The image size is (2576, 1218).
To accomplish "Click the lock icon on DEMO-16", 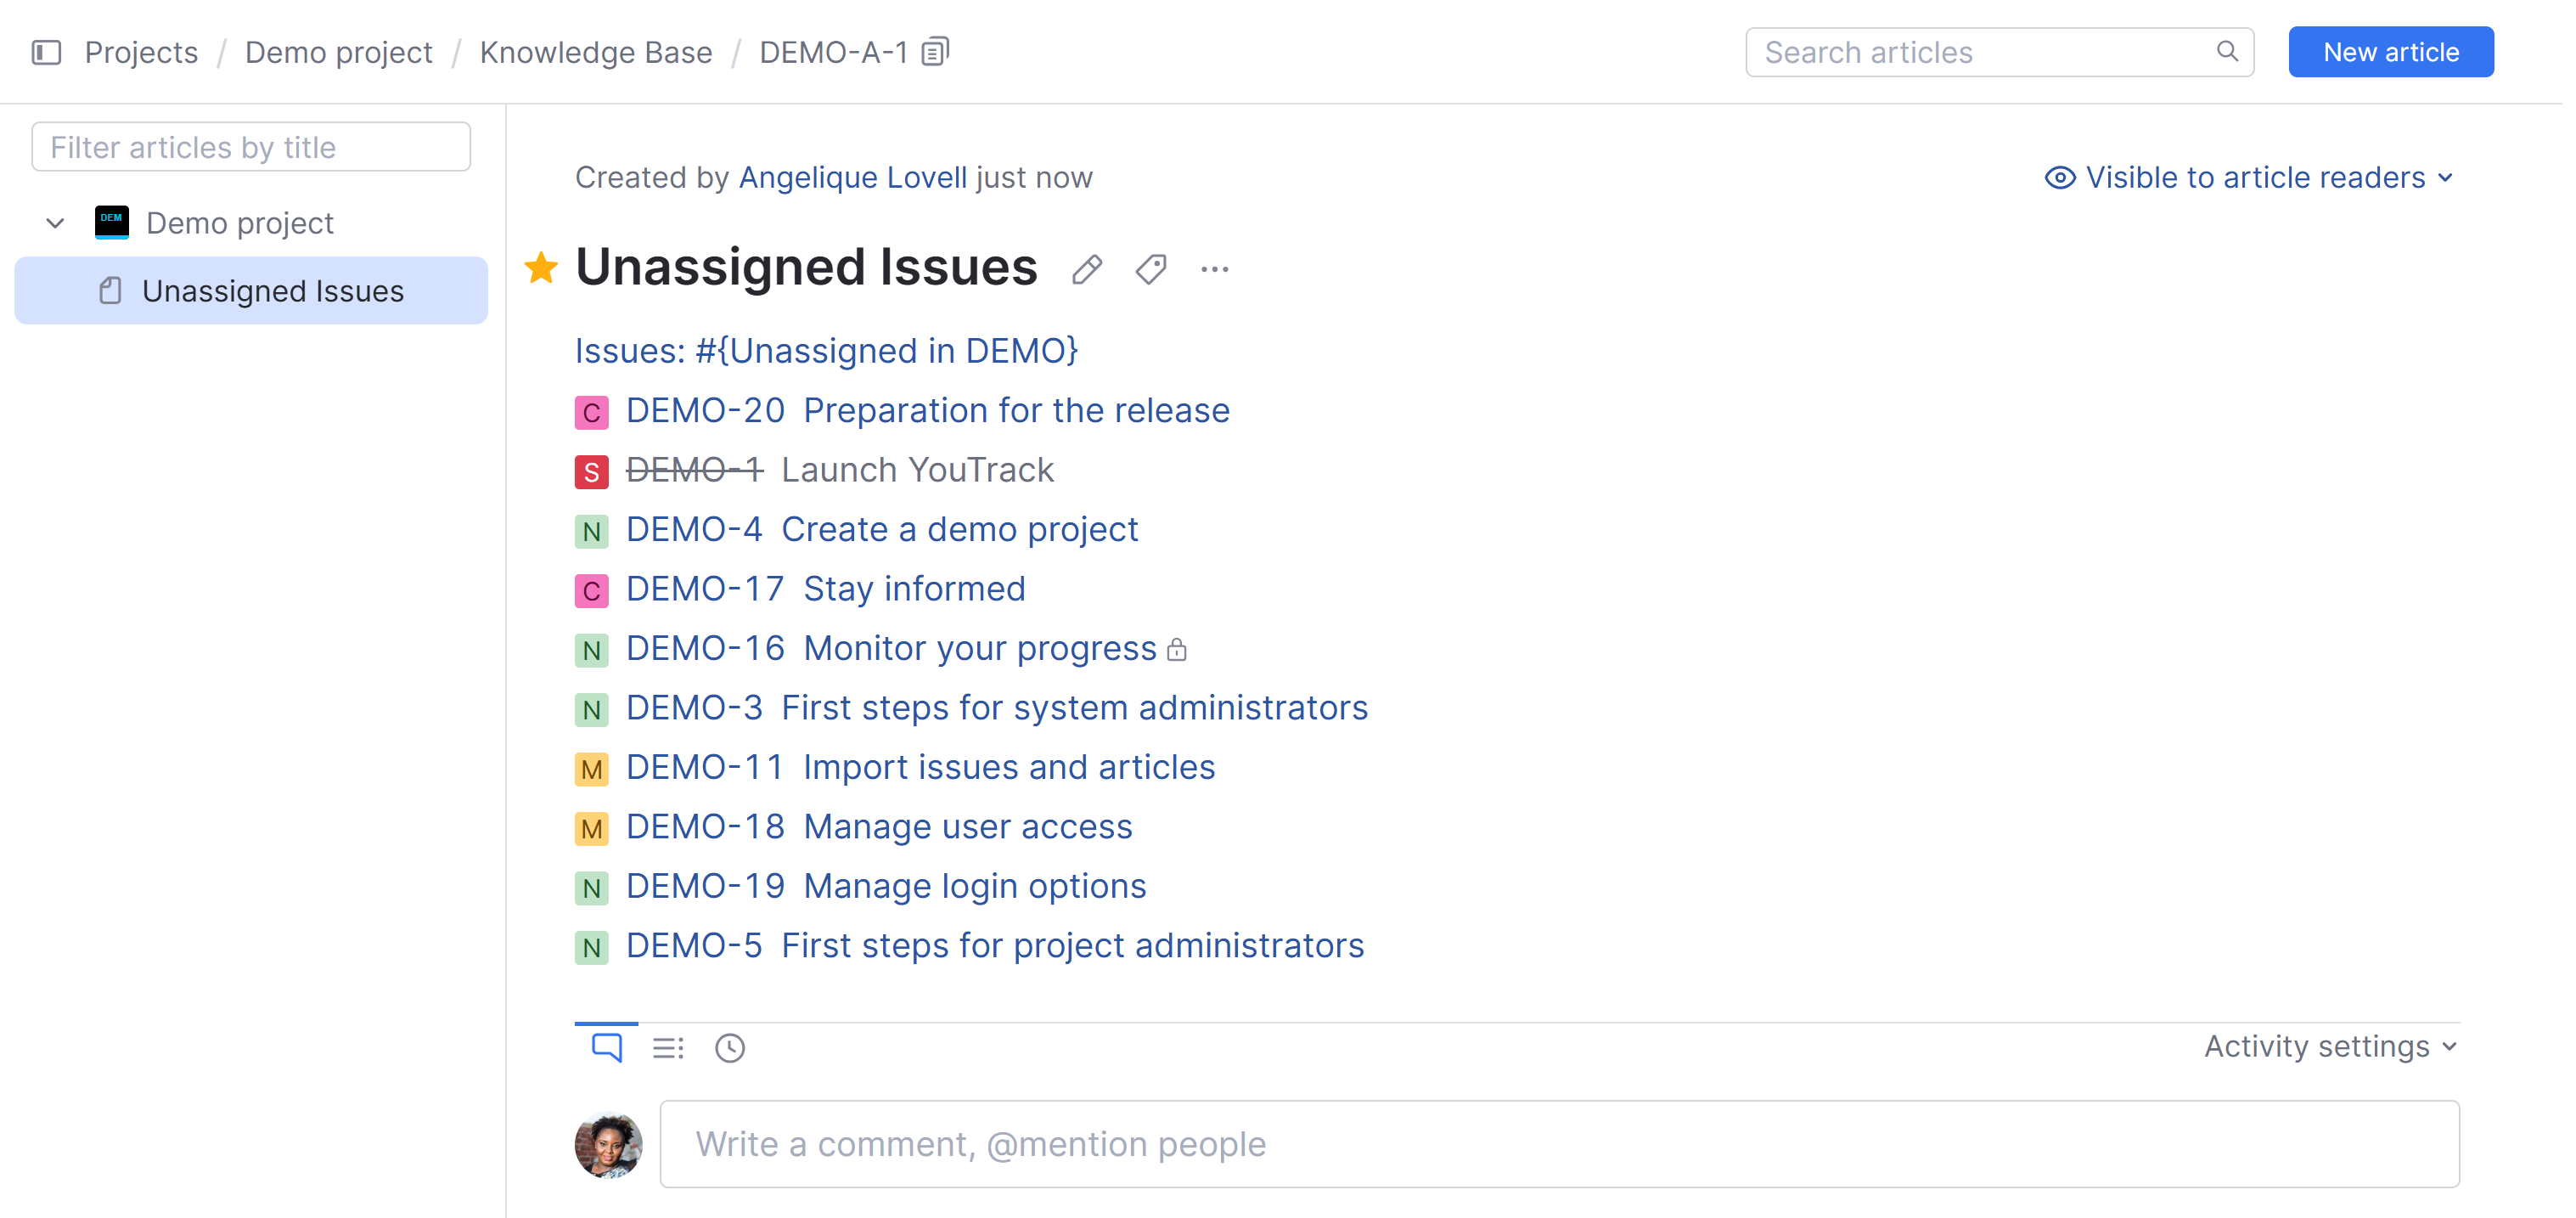I will (1178, 650).
